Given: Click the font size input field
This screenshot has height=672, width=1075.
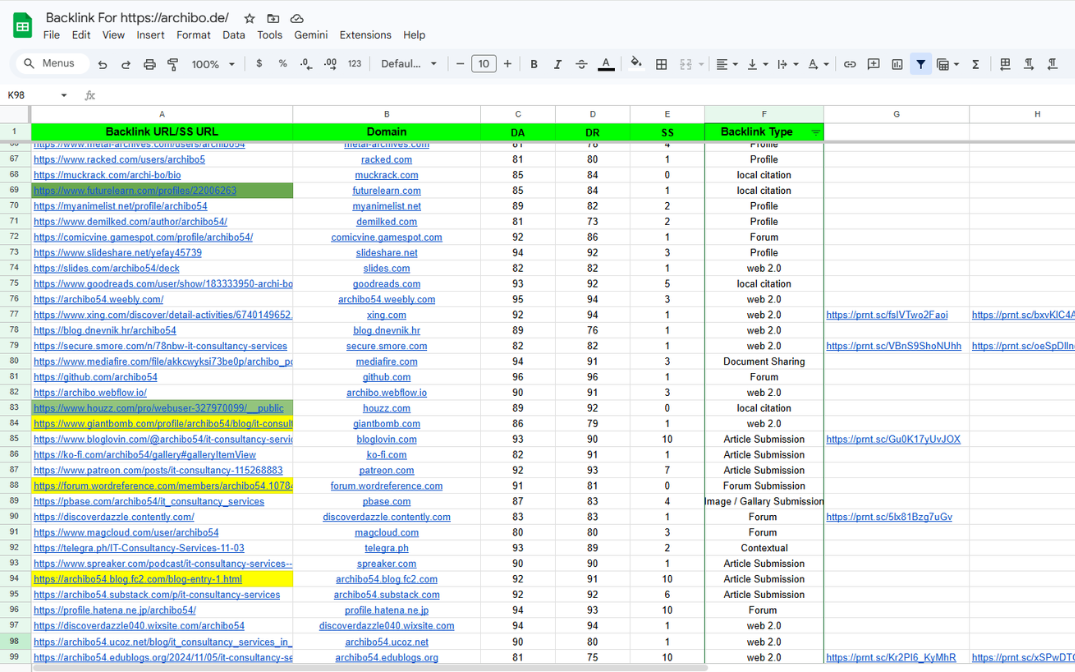Looking at the screenshot, I should click(483, 64).
